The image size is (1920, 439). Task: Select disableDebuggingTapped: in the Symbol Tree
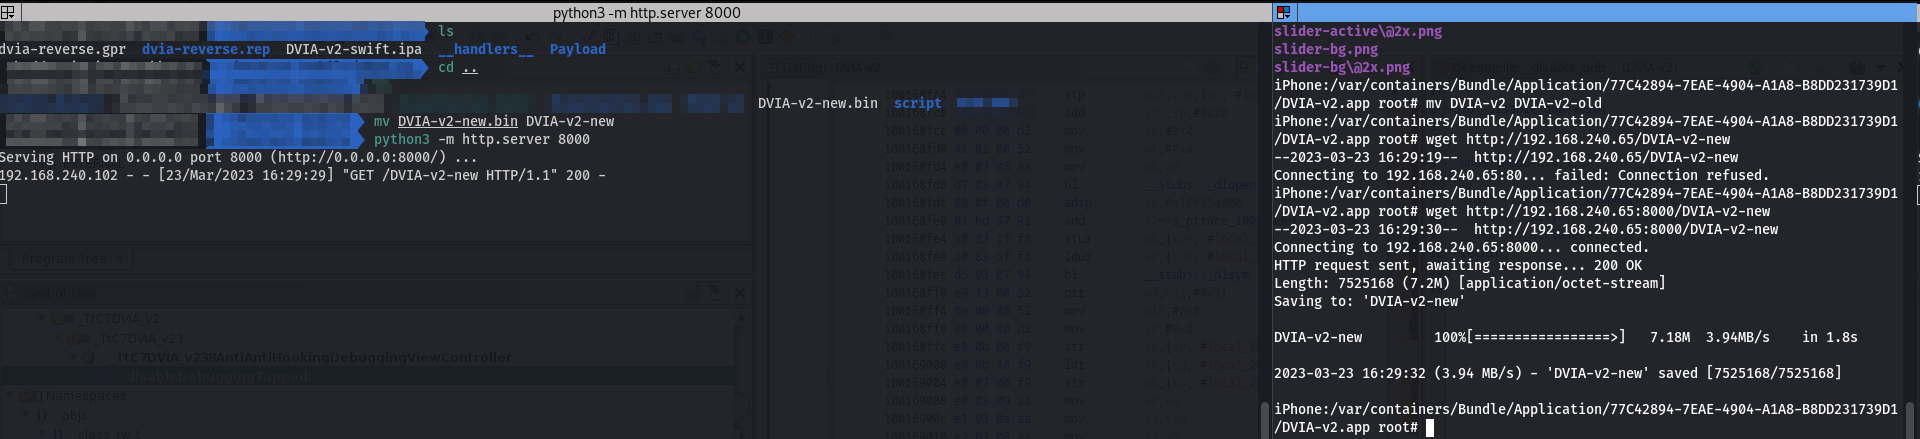[x=219, y=377]
